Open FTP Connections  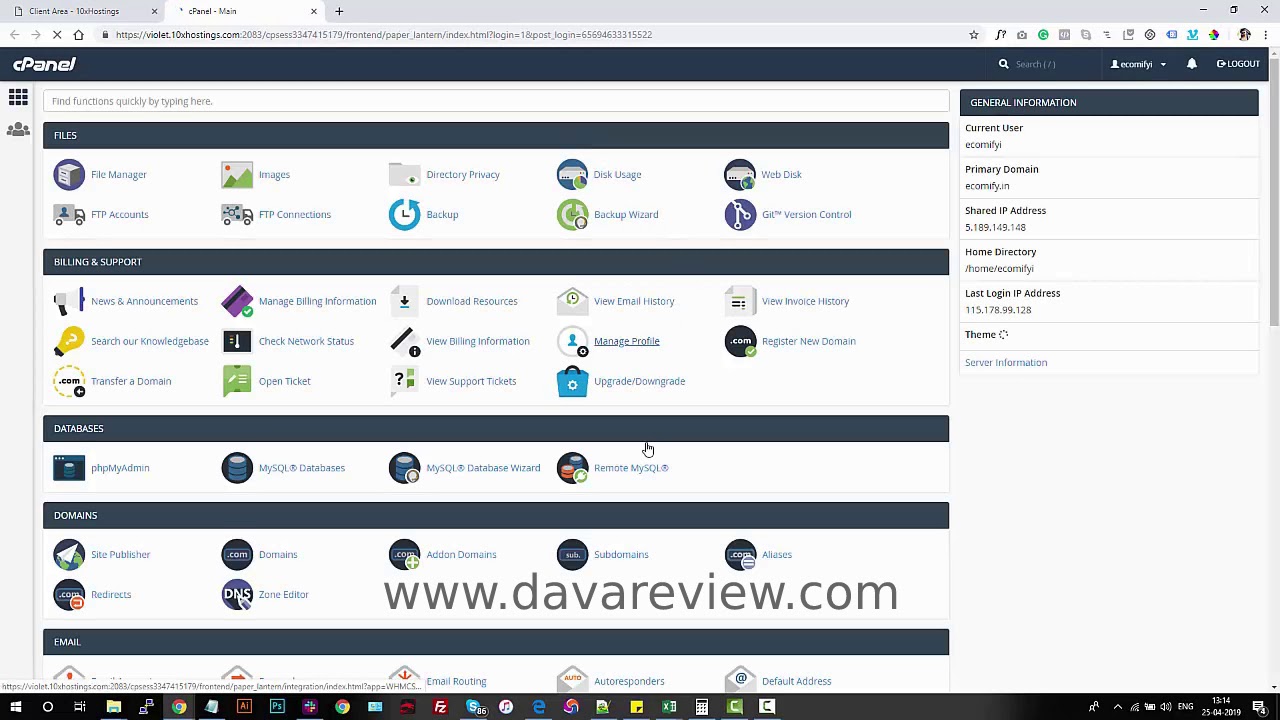[294, 214]
